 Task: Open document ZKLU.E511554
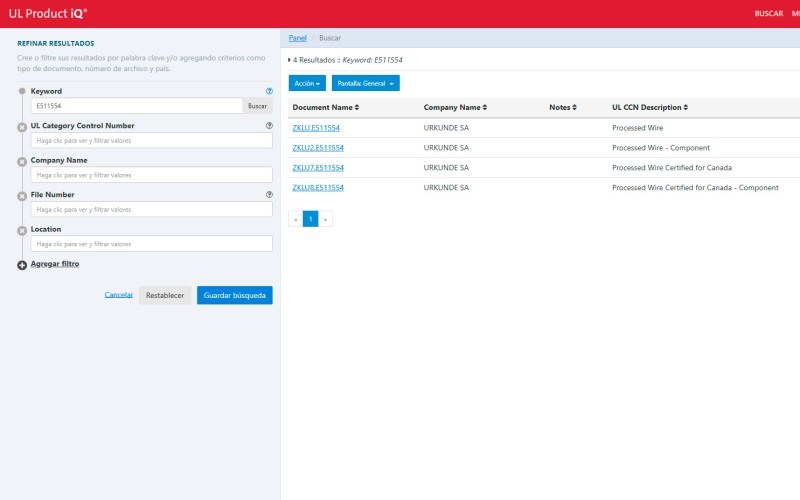point(316,128)
